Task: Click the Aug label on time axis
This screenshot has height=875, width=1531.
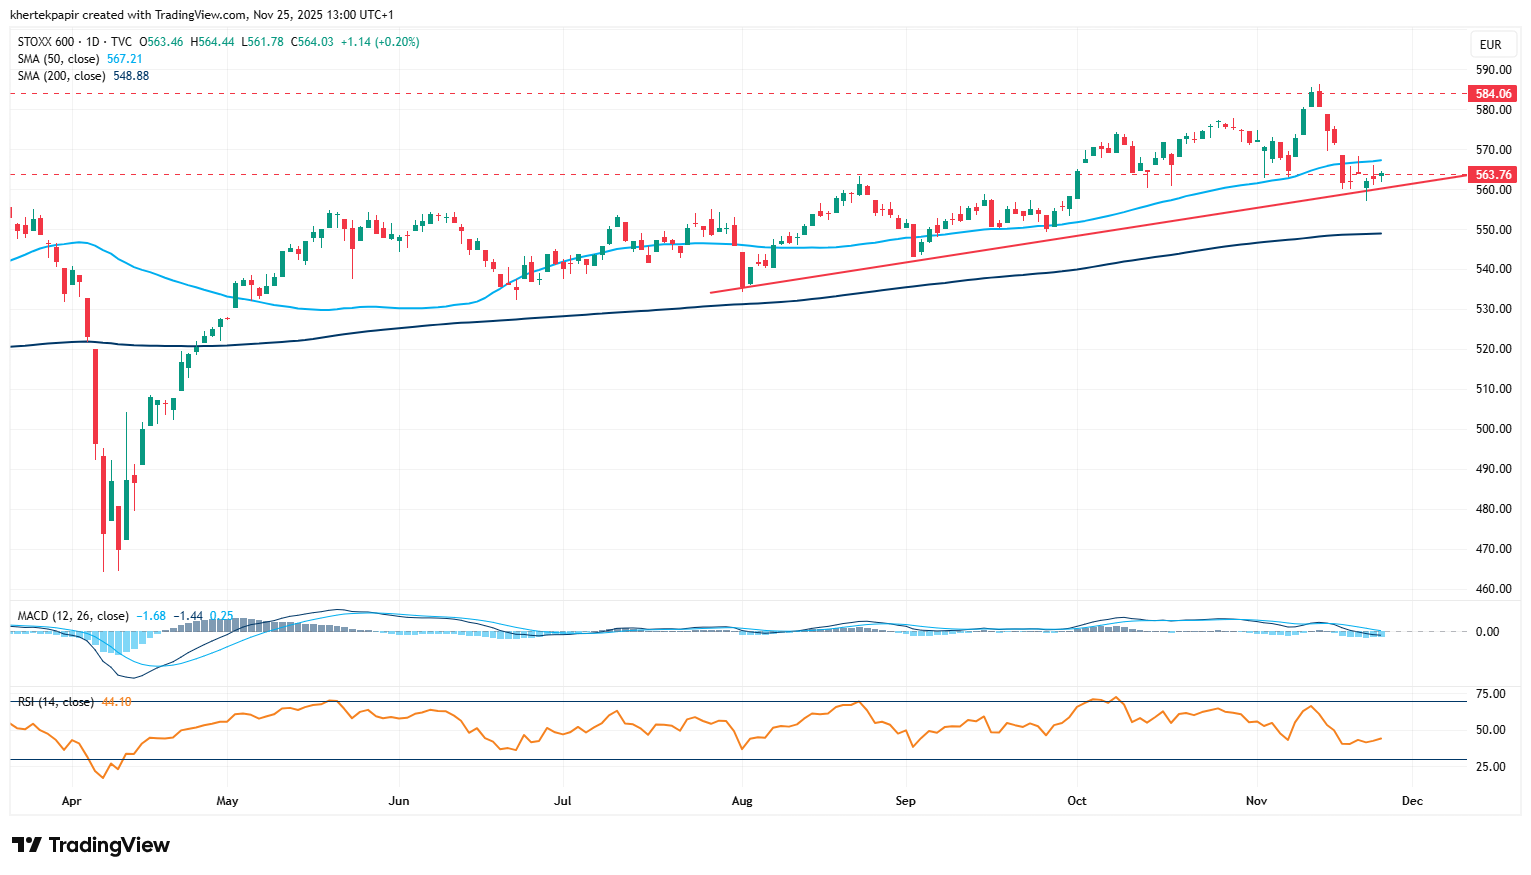Action: (741, 801)
